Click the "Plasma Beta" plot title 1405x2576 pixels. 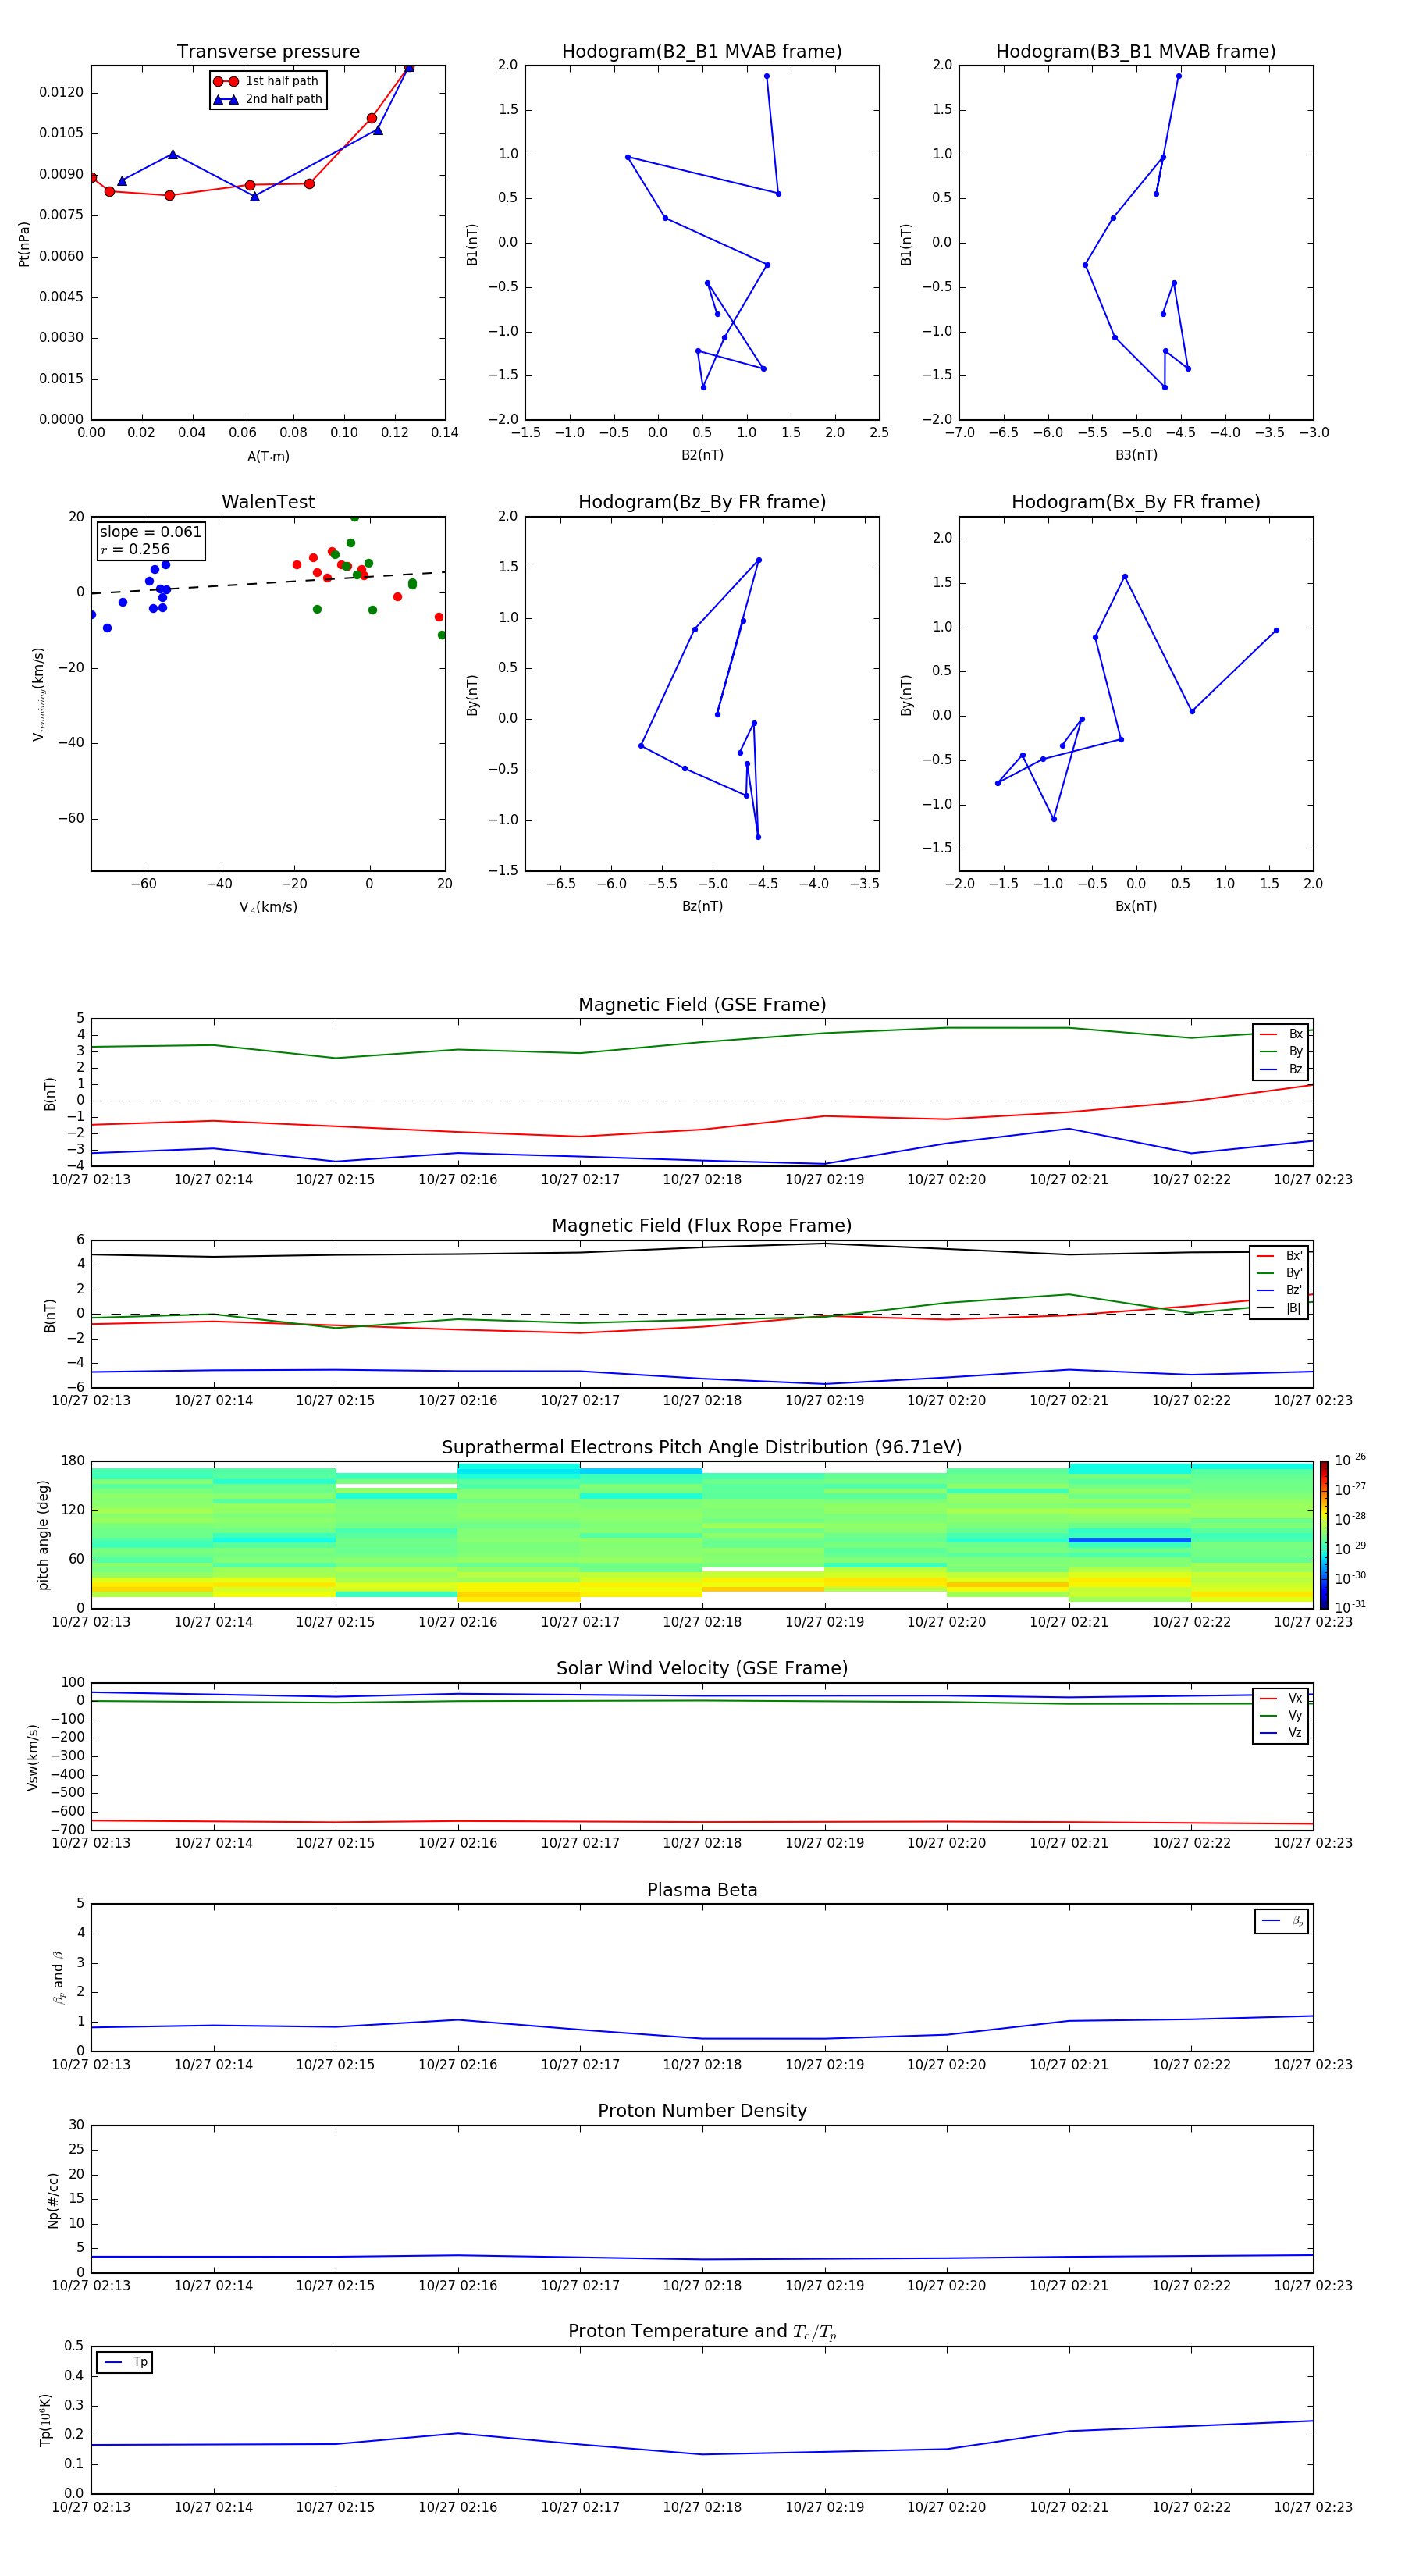tap(702, 1890)
